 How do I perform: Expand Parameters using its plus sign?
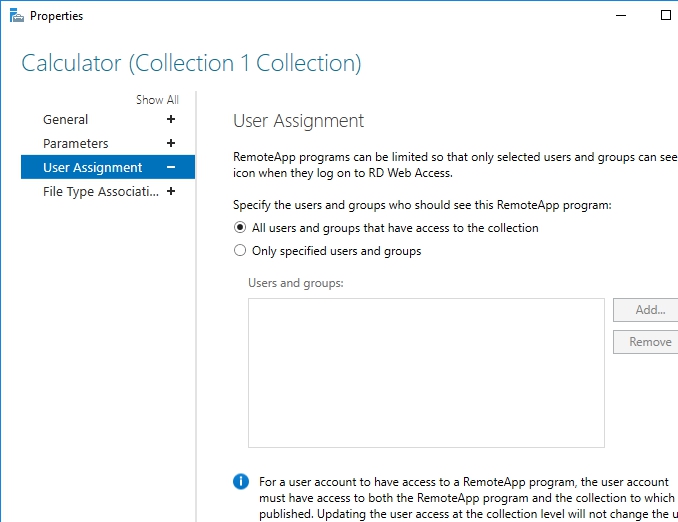(x=171, y=144)
